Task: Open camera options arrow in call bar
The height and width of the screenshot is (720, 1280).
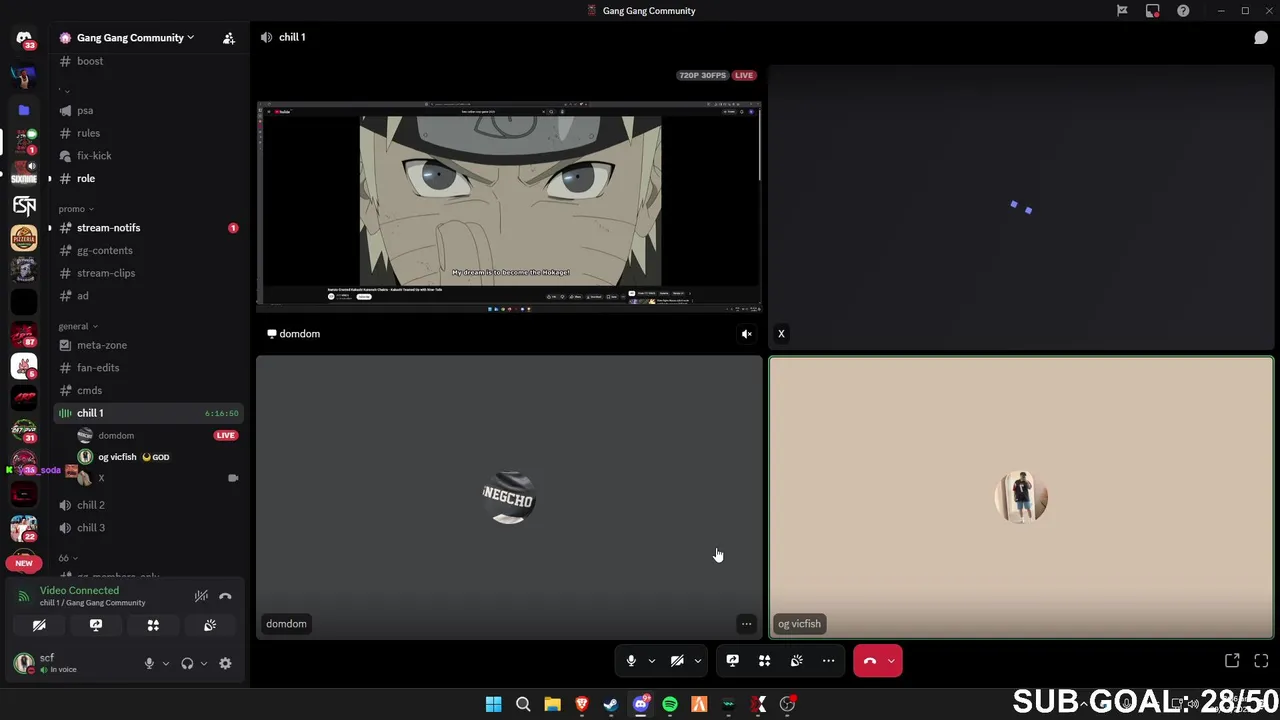Action: (x=697, y=661)
